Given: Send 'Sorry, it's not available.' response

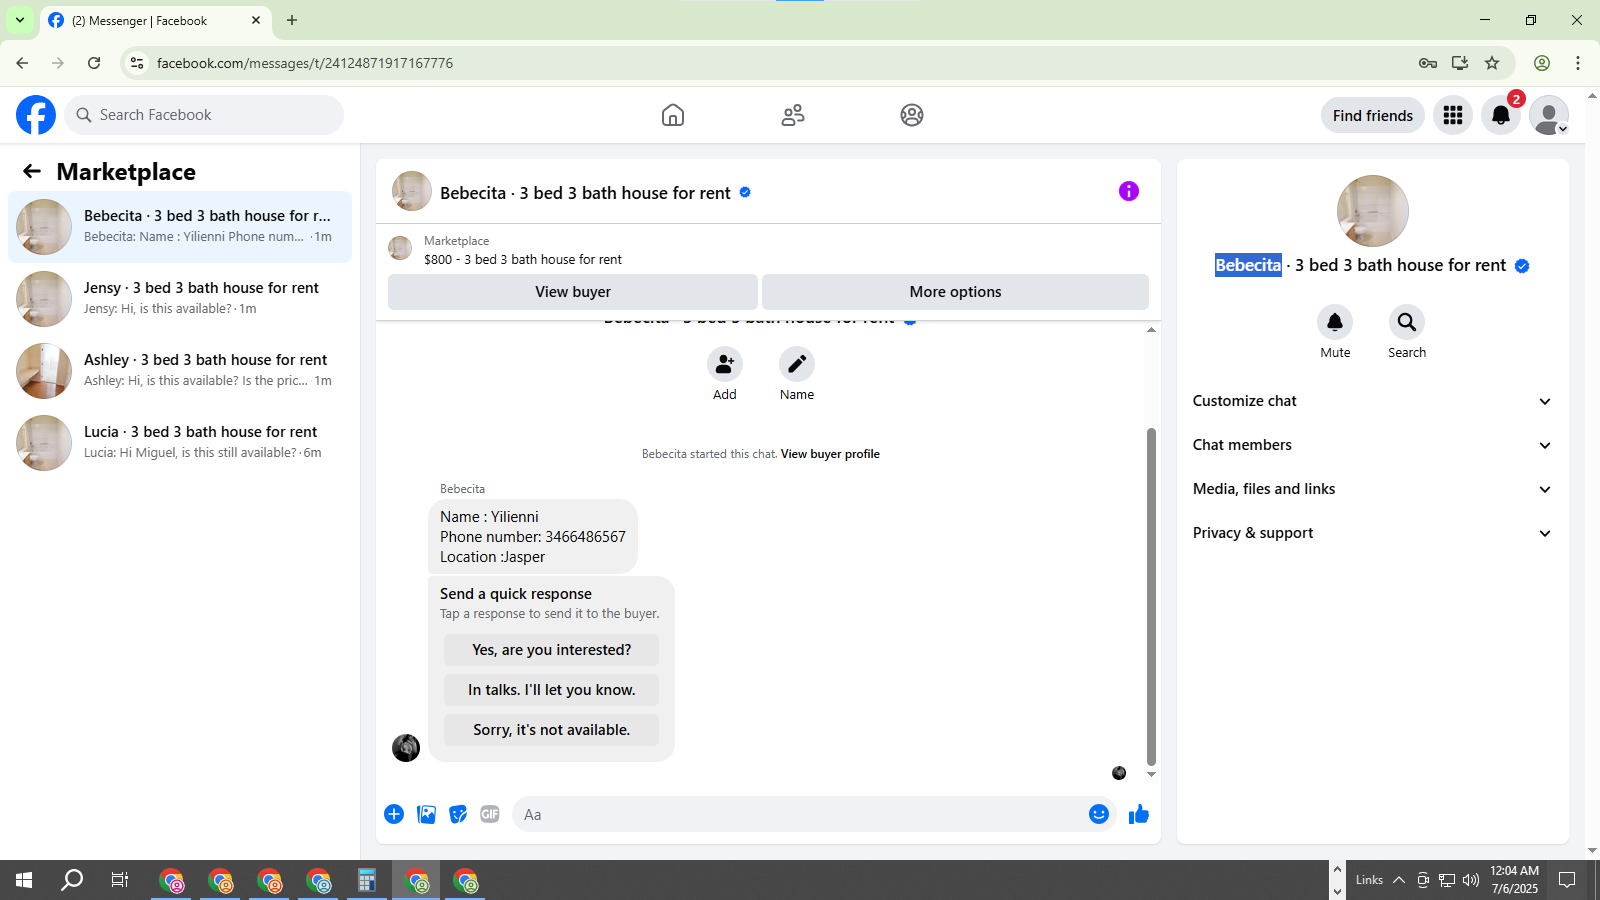Looking at the screenshot, I should click(x=551, y=730).
